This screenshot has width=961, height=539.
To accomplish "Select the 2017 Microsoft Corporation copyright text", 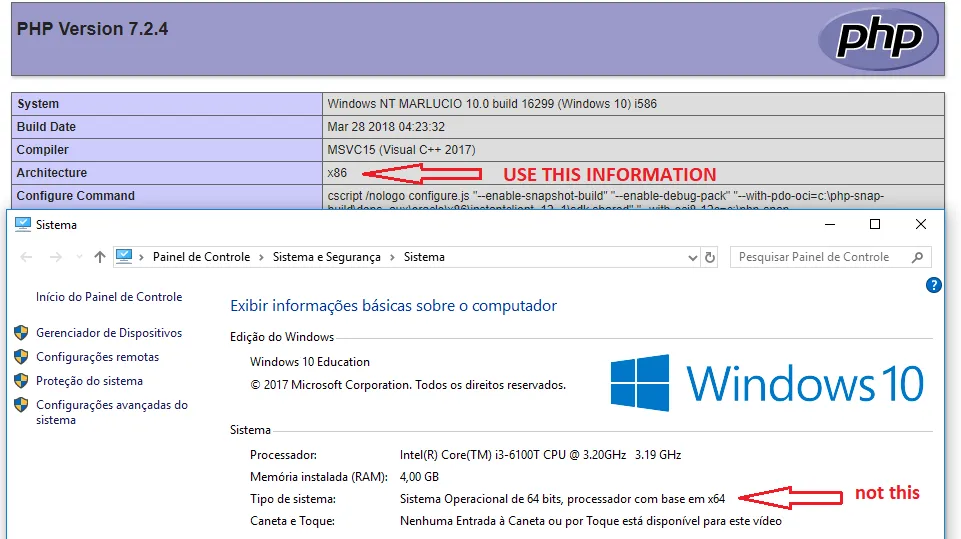I will point(408,385).
